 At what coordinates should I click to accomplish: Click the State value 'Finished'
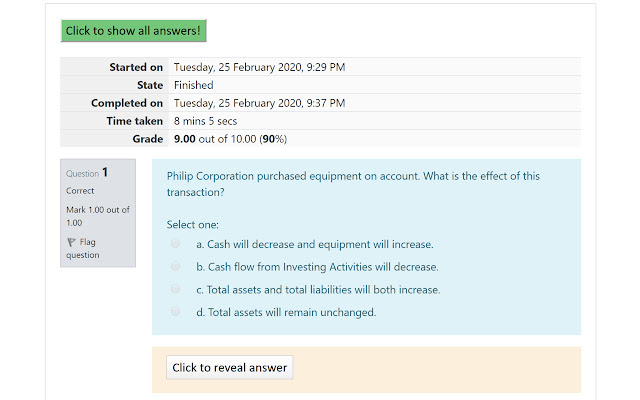click(194, 85)
